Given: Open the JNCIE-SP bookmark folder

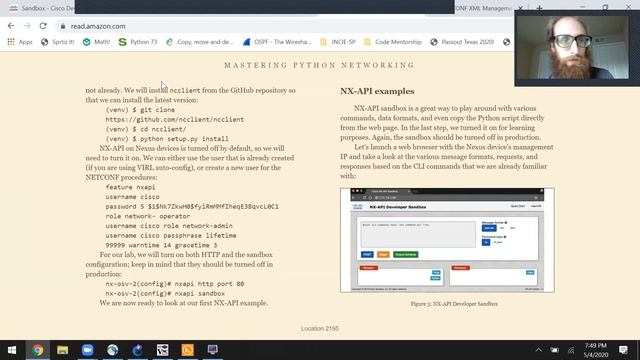Looking at the screenshot, I should [338, 42].
